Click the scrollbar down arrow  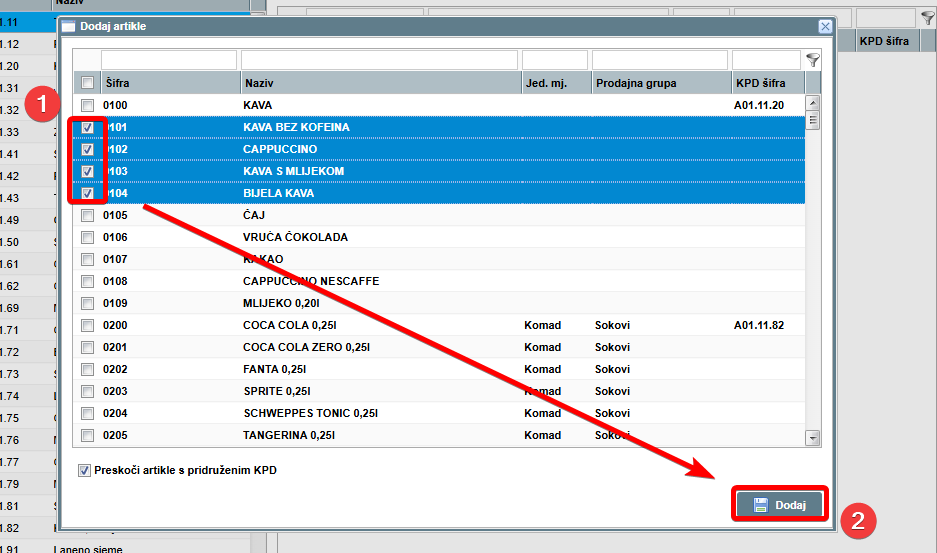pos(812,438)
